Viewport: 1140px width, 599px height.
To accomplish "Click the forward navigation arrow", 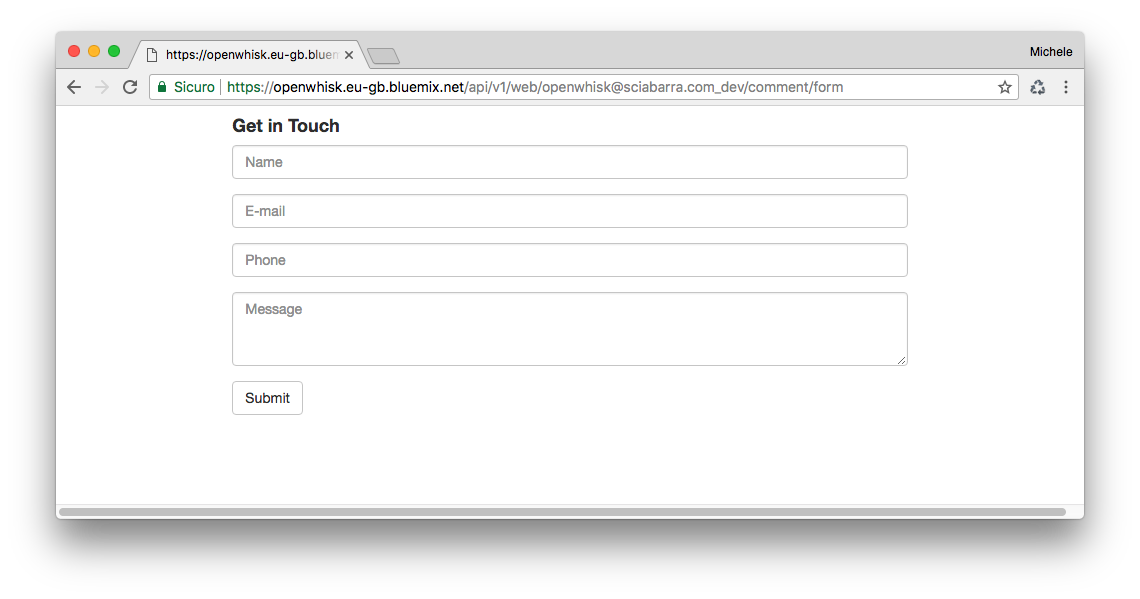I will [x=102, y=87].
